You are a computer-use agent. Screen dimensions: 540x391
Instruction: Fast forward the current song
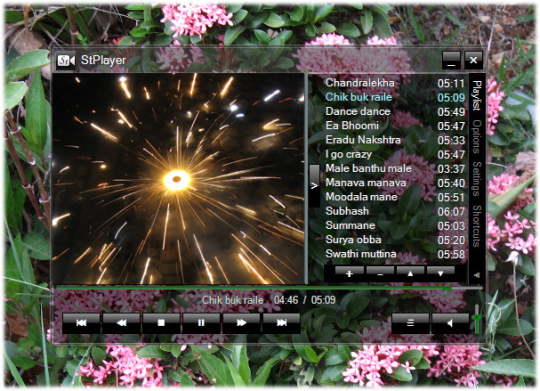(x=241, y=323)
